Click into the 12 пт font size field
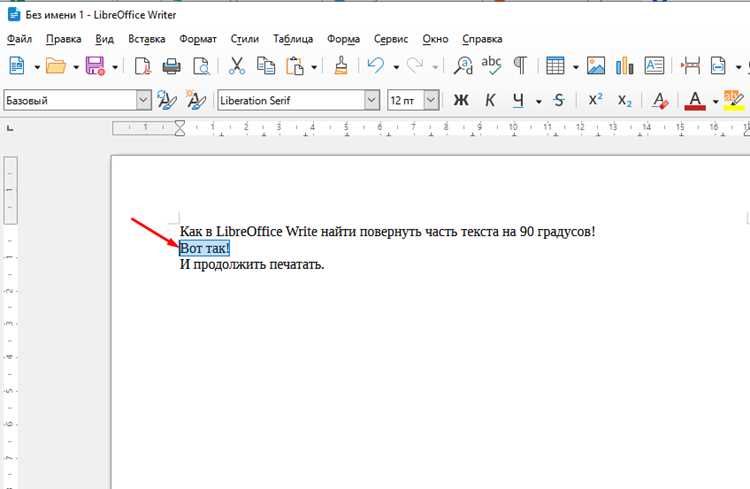This screenshot has width=750, height=489. [x=406, y=100]
